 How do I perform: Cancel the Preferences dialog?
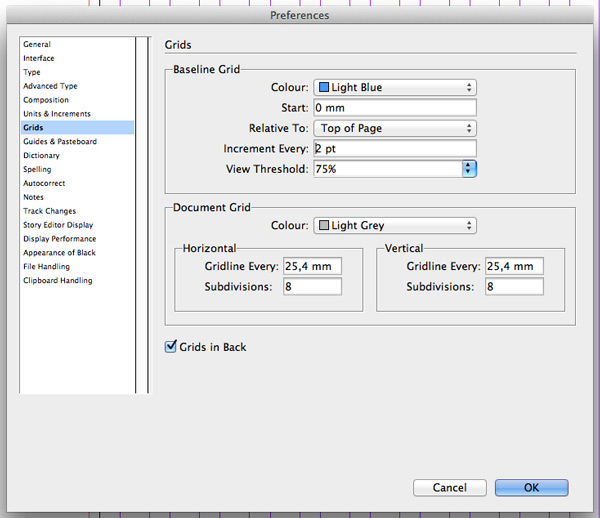coord(450,488)
